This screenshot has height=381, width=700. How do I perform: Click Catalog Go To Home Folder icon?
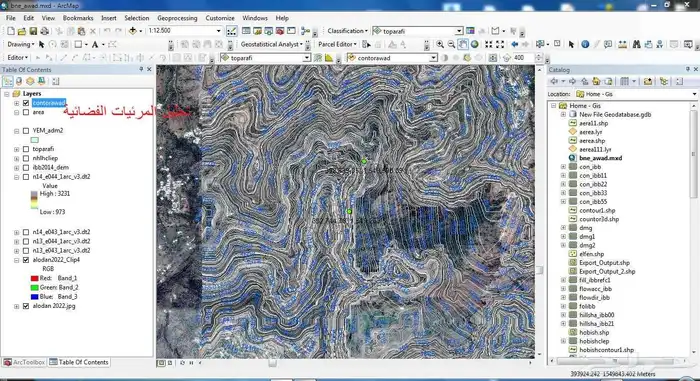pyautogui.click(x=596, y=81)
